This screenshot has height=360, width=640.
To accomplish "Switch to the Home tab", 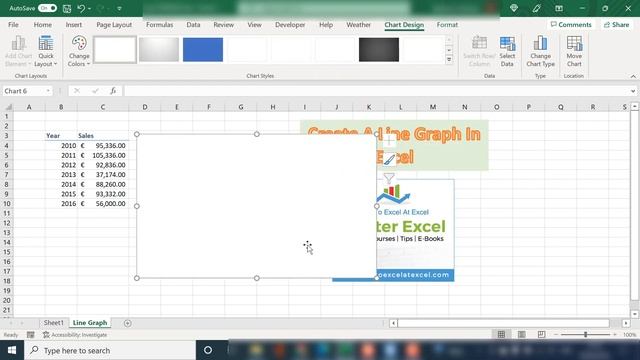I will coord(42,24).
